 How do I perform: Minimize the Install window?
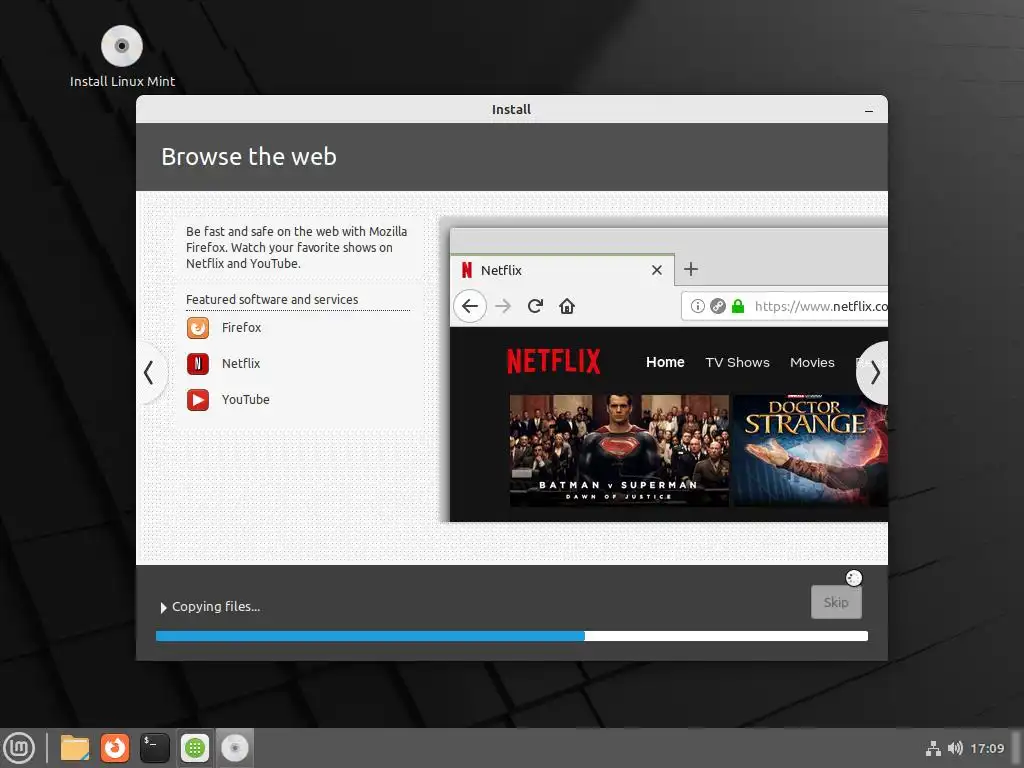click(869, 110)
